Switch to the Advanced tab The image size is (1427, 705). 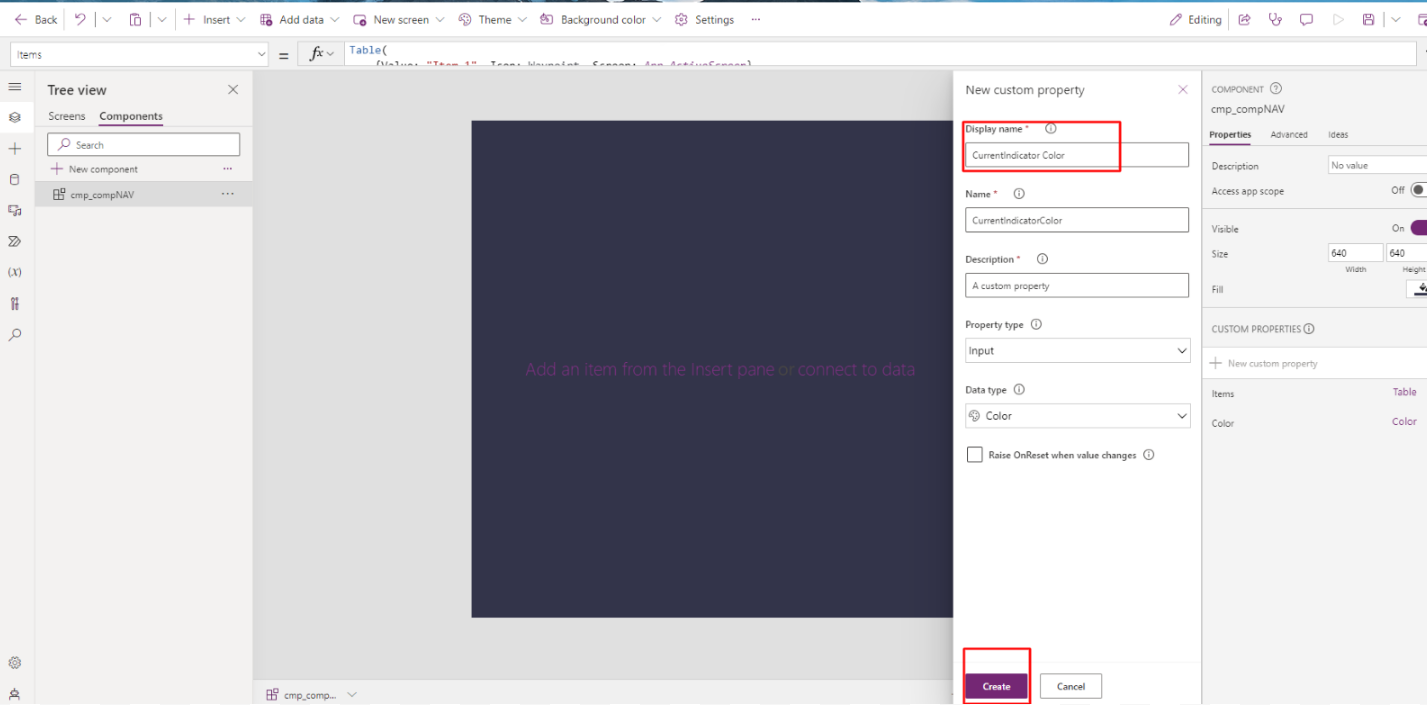pos(1288,135)
